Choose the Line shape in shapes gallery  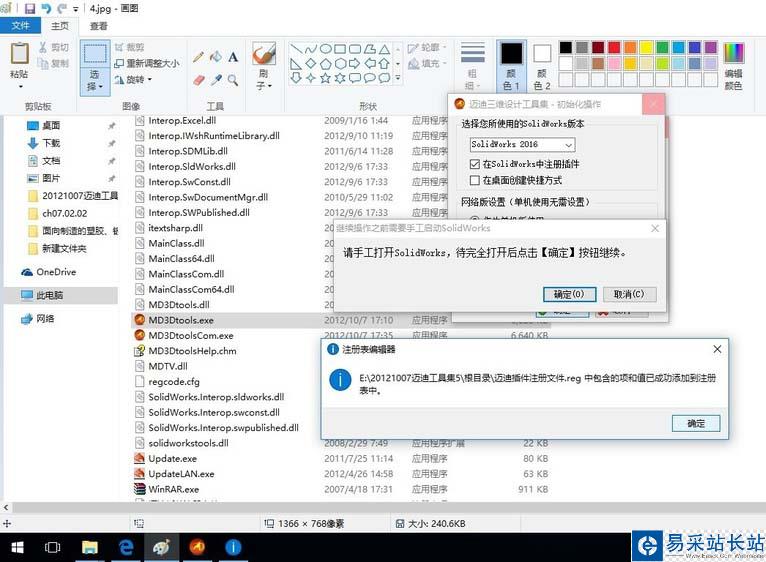click(x=296, y=49)
